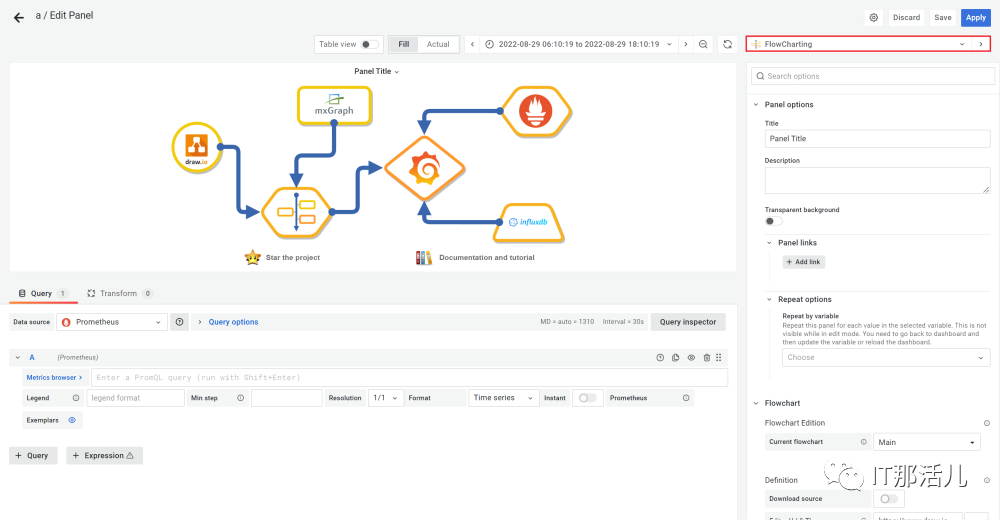This screenshot has width=1000, height=520.
Task: Click the Prometheus flame hexagon node
Action: tap(536, 111)
